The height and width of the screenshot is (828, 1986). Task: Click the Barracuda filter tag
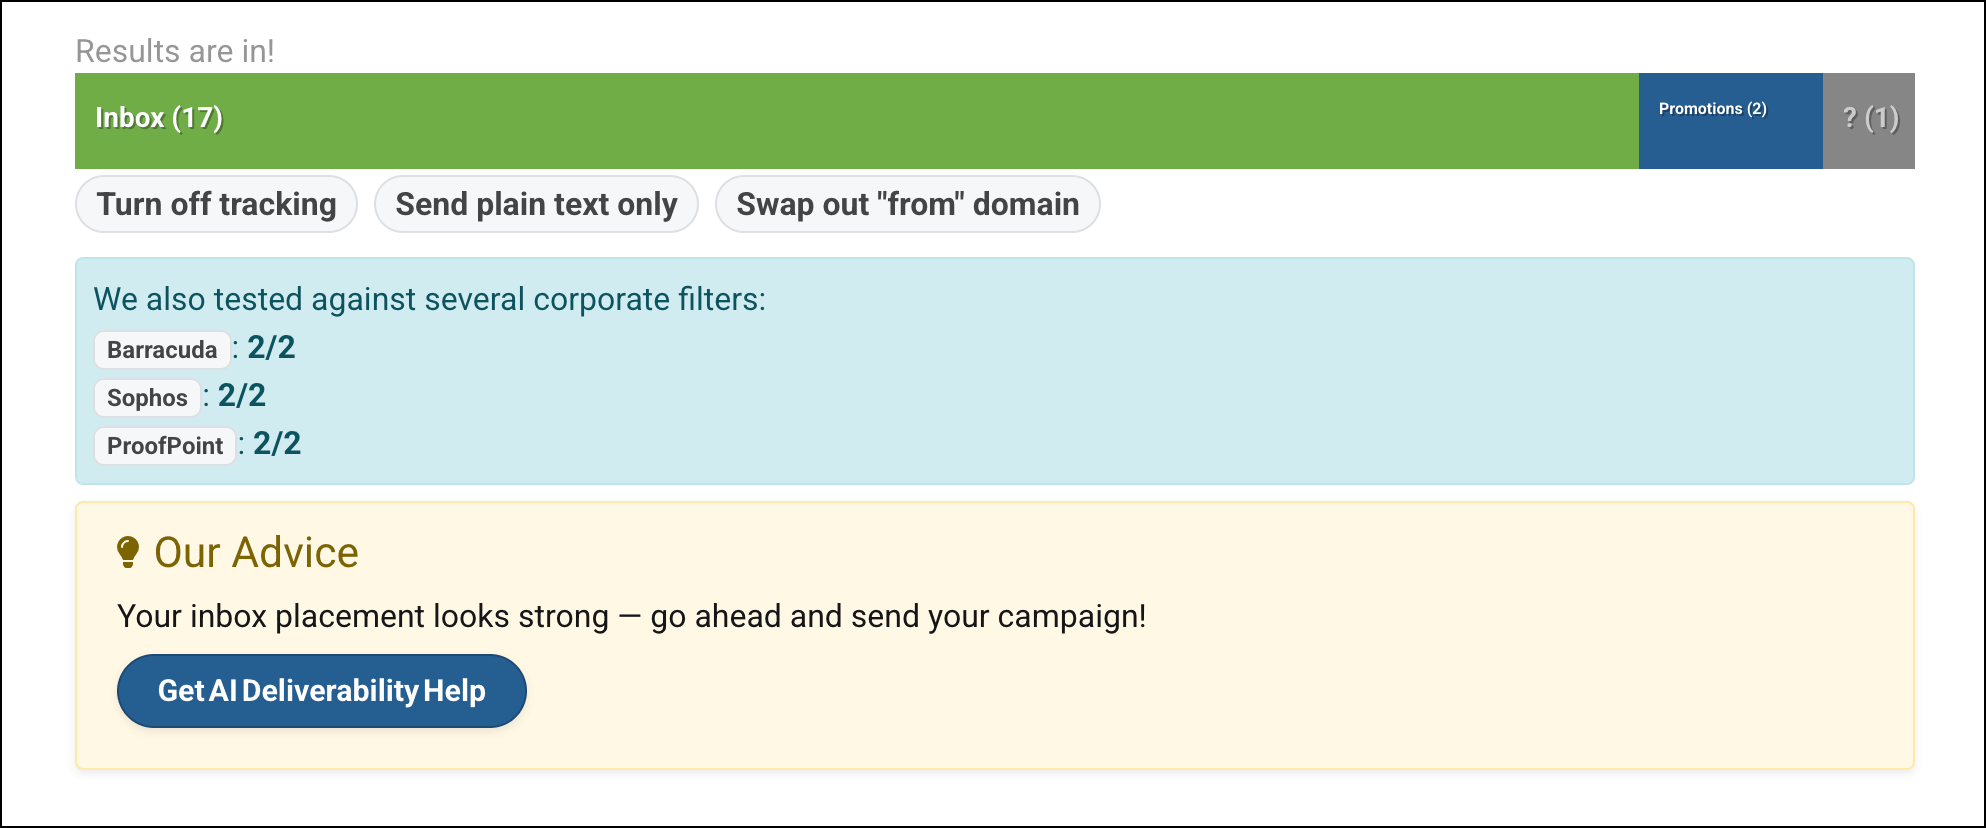click(x=162, y=350)
